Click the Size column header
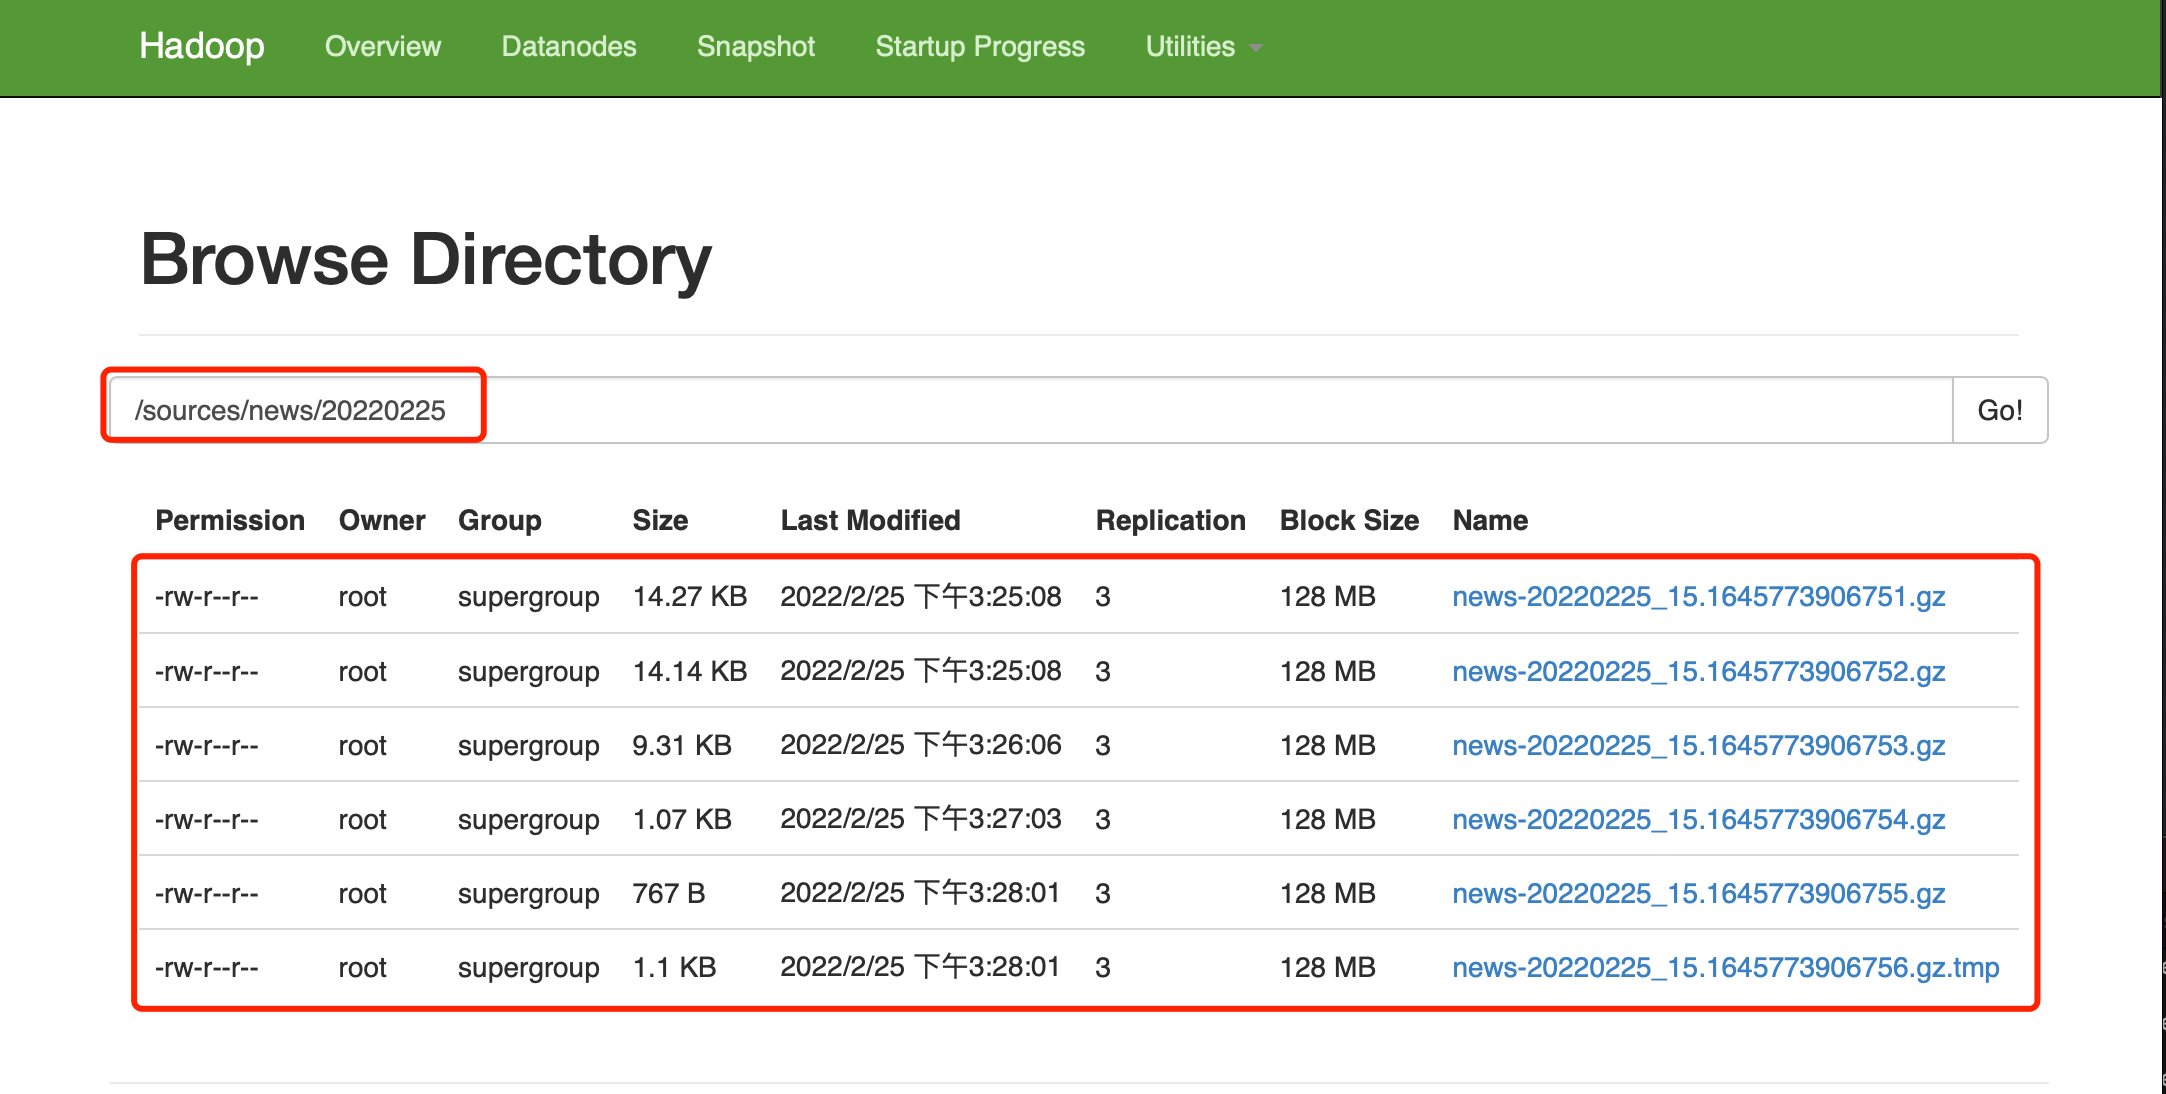 point(660,520)
